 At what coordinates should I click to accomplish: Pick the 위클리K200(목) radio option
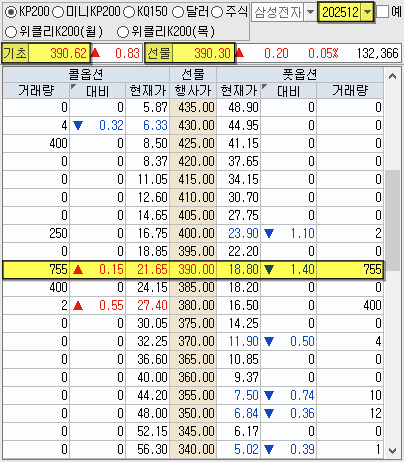point(123,32)
